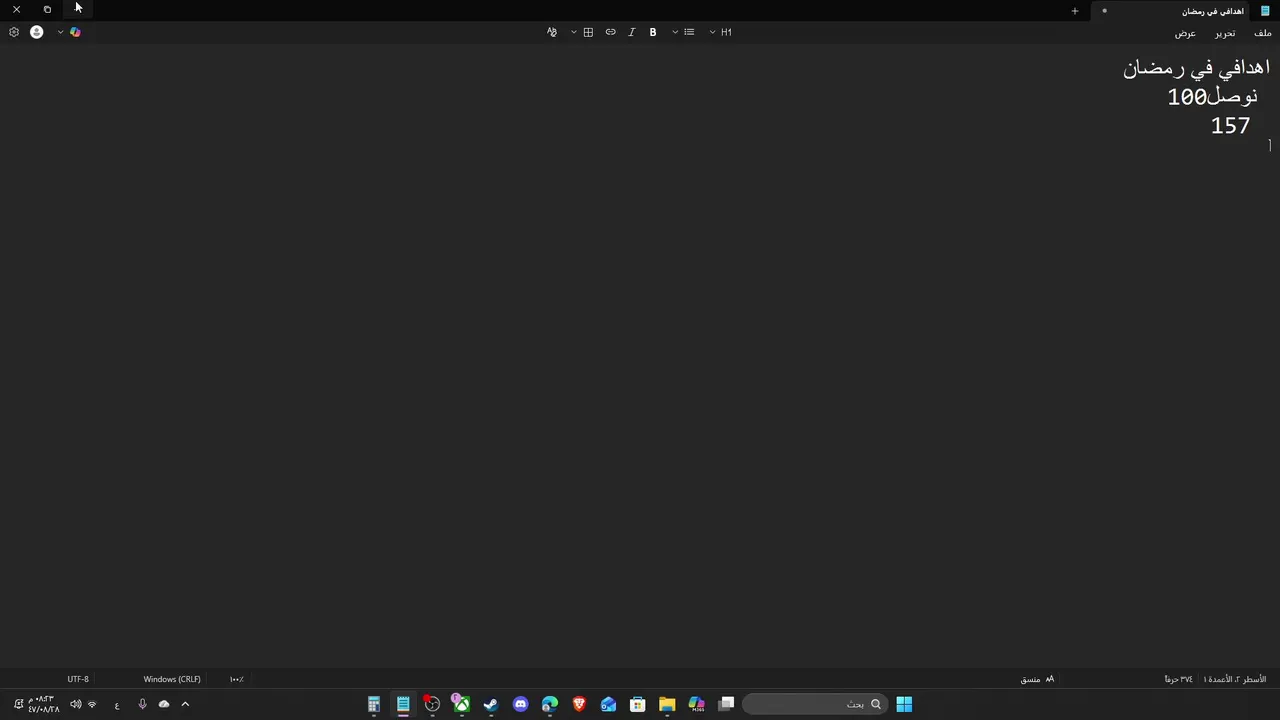Expand the list style dropdown arrow
The image size is (1280, 720).
tap(675, 32)
